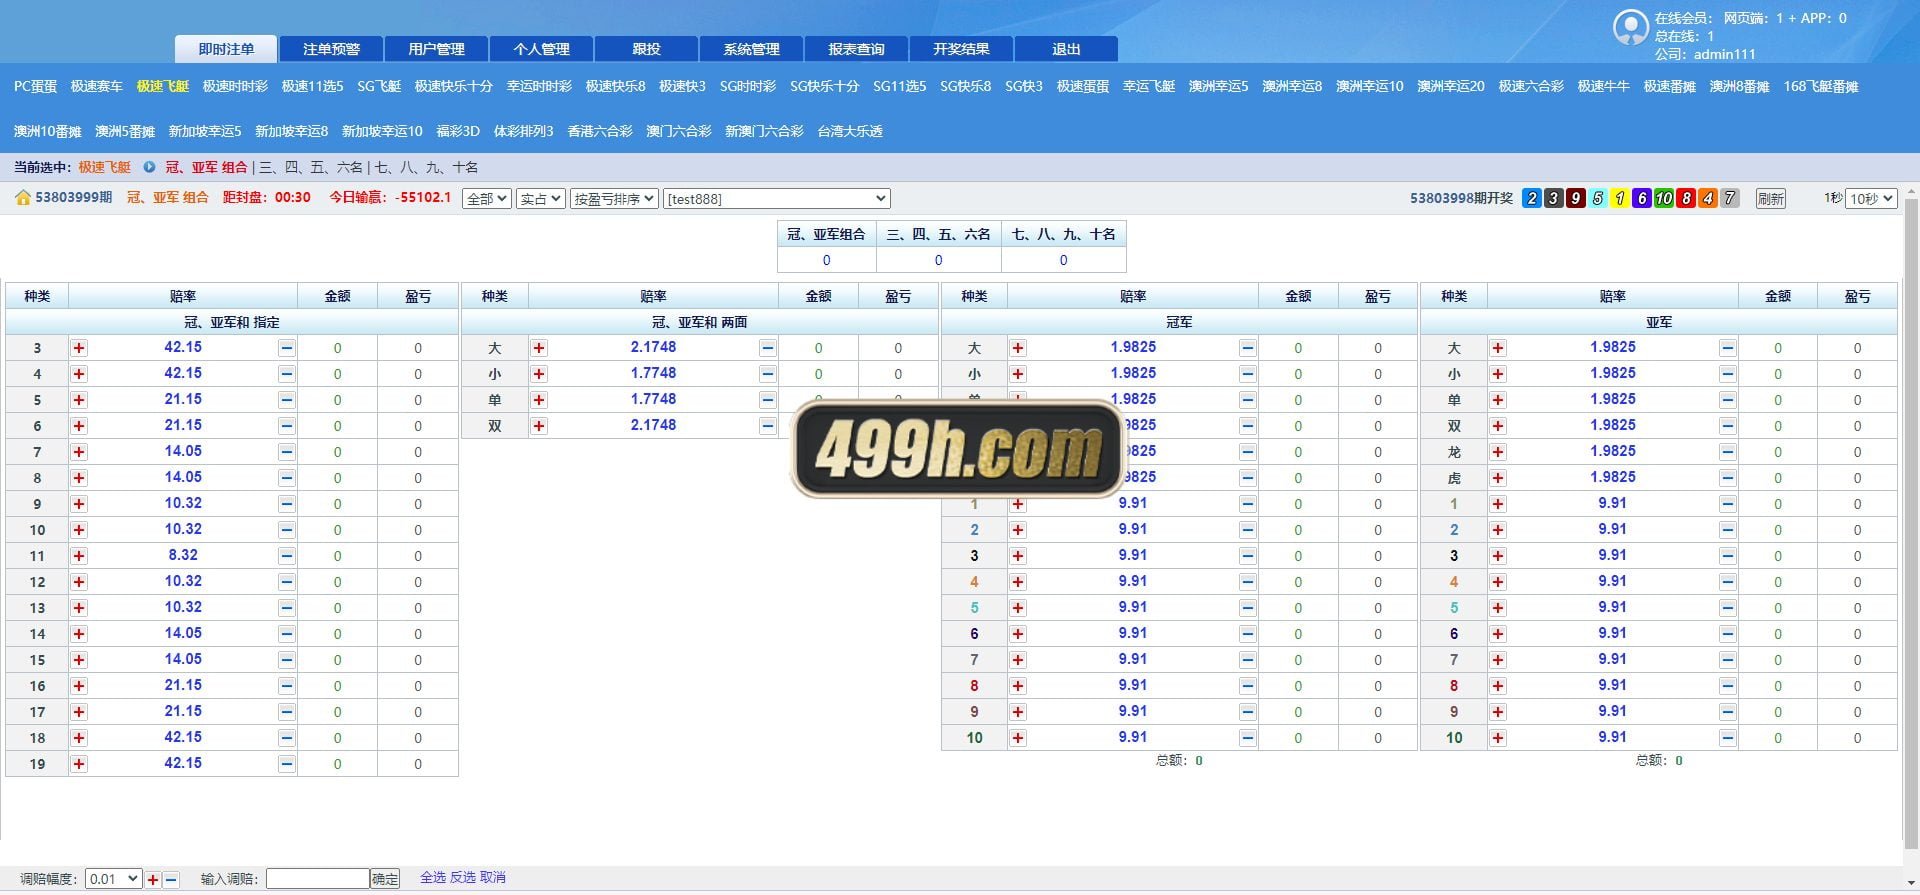Image resolution: width=1920 pixels, height=895 pixels.
Task: Select the PC蛋蛋 game link
Action: click(35, 87)
